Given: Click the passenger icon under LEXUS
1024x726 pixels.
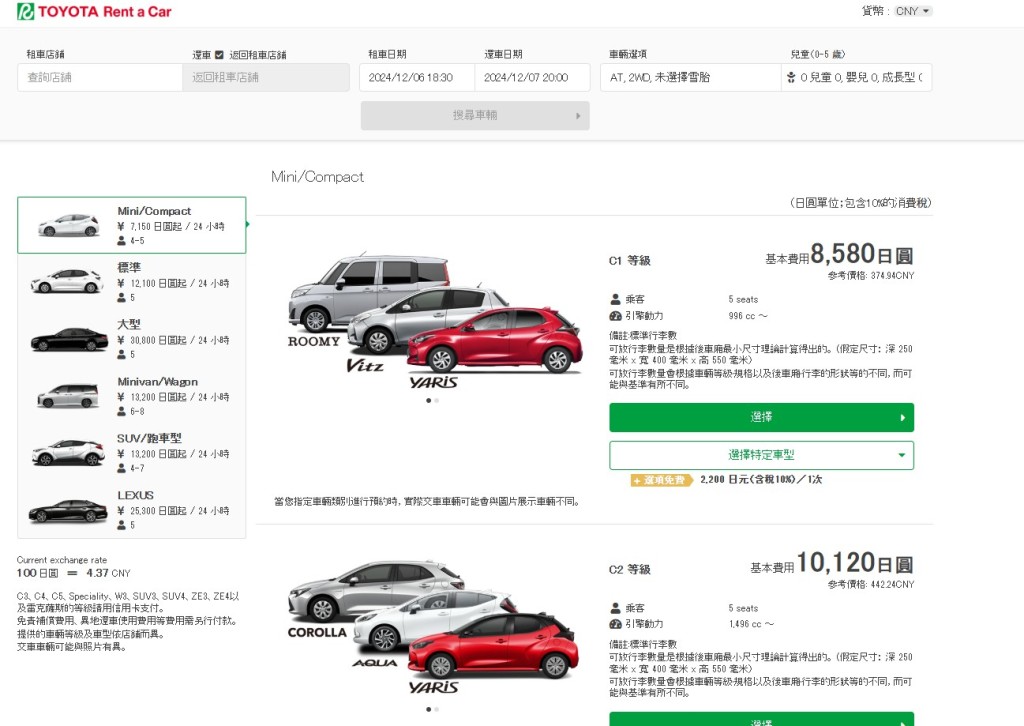Looking at the screenshot, I should [121, 525].
